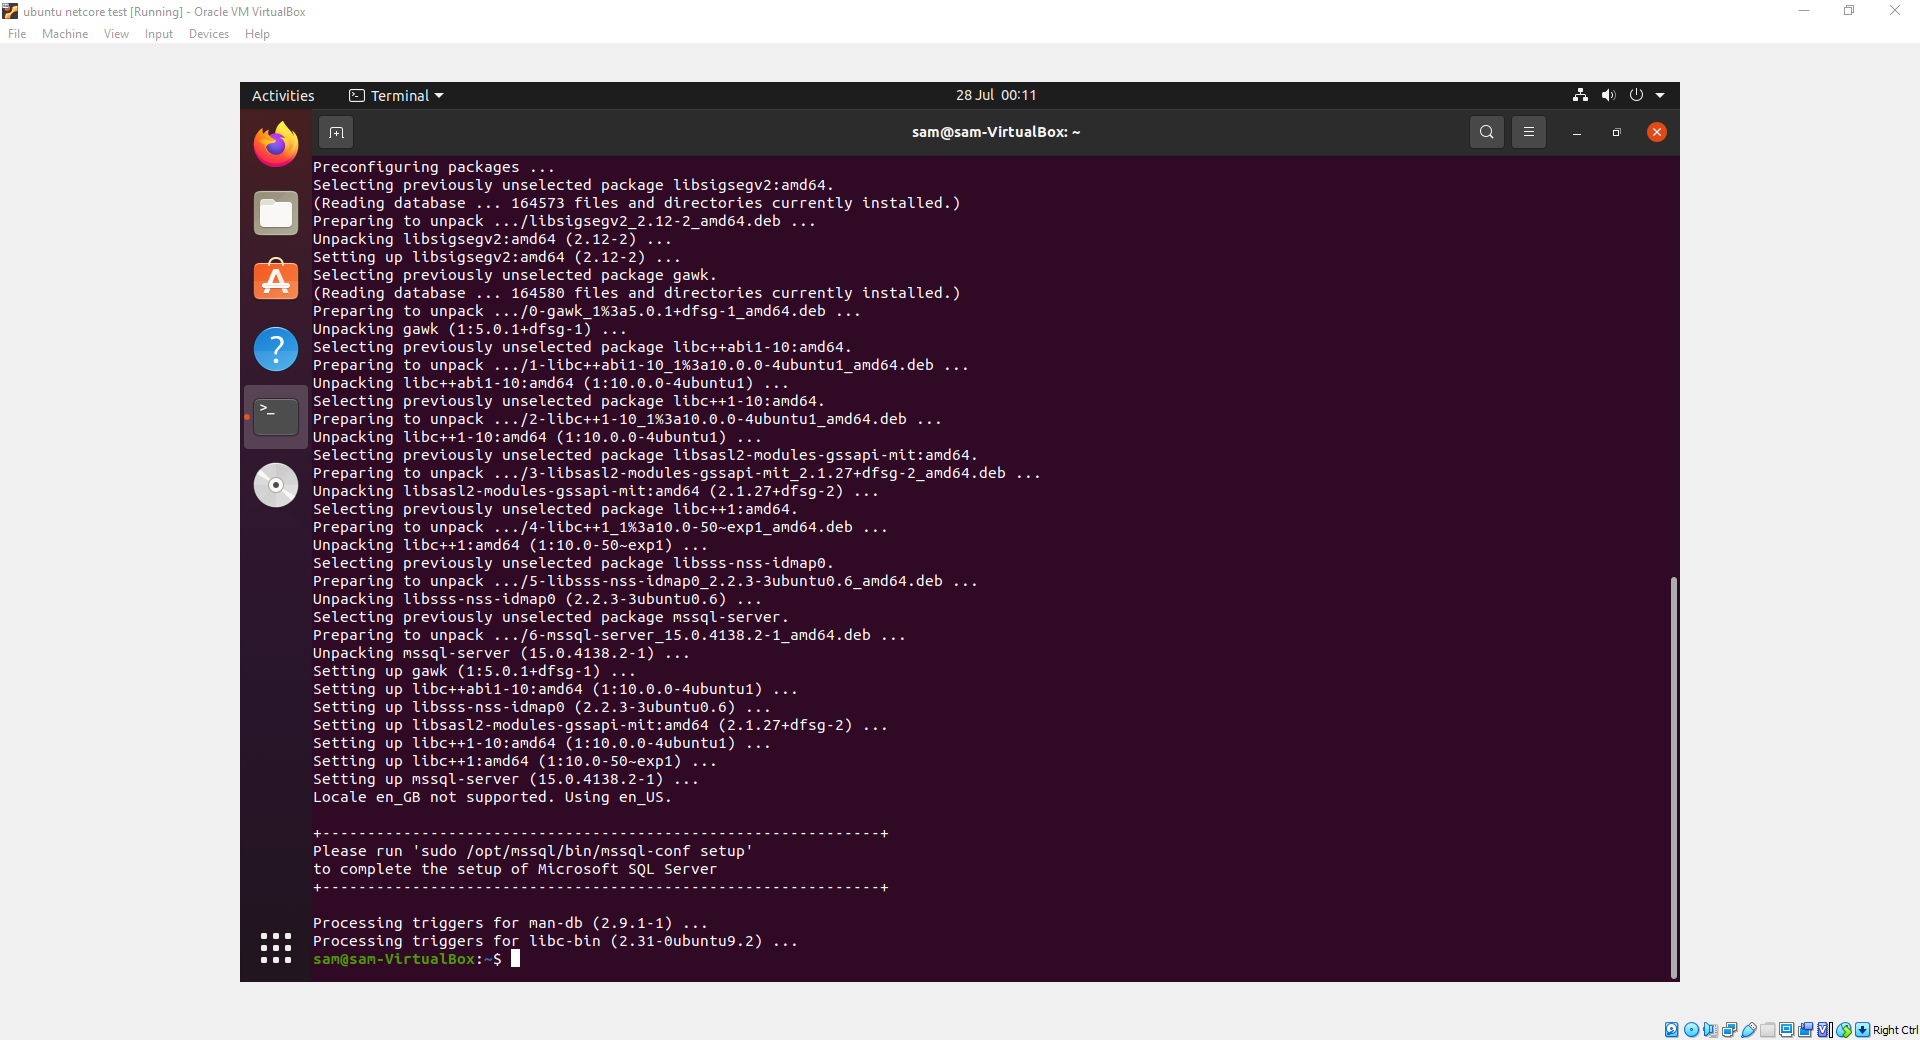Open the VirtualBox Machine menu
1920x1040 pixels.
click(65, 34)
